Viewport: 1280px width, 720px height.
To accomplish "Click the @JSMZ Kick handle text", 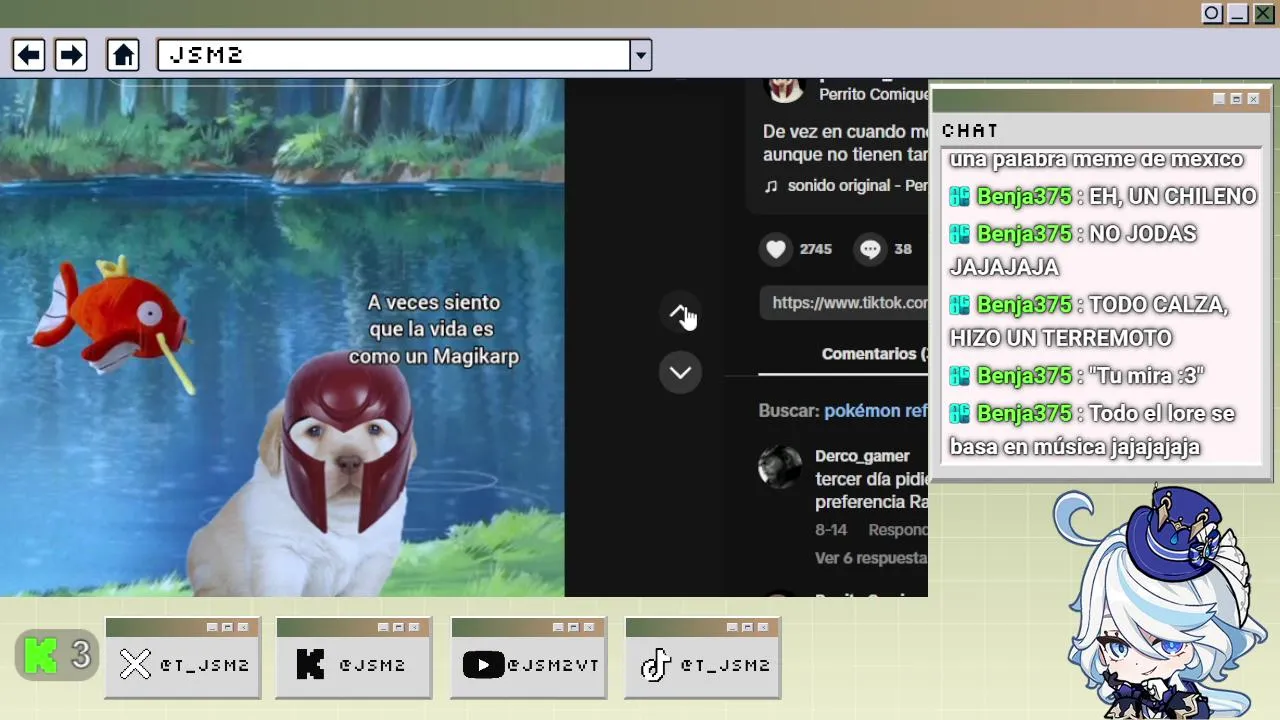I will pyautogui.click(x=372, y=665).
